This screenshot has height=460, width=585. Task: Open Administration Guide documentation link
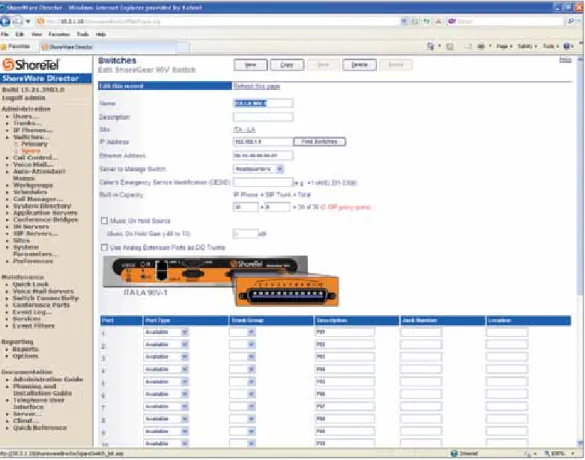[x=48, y=379]
